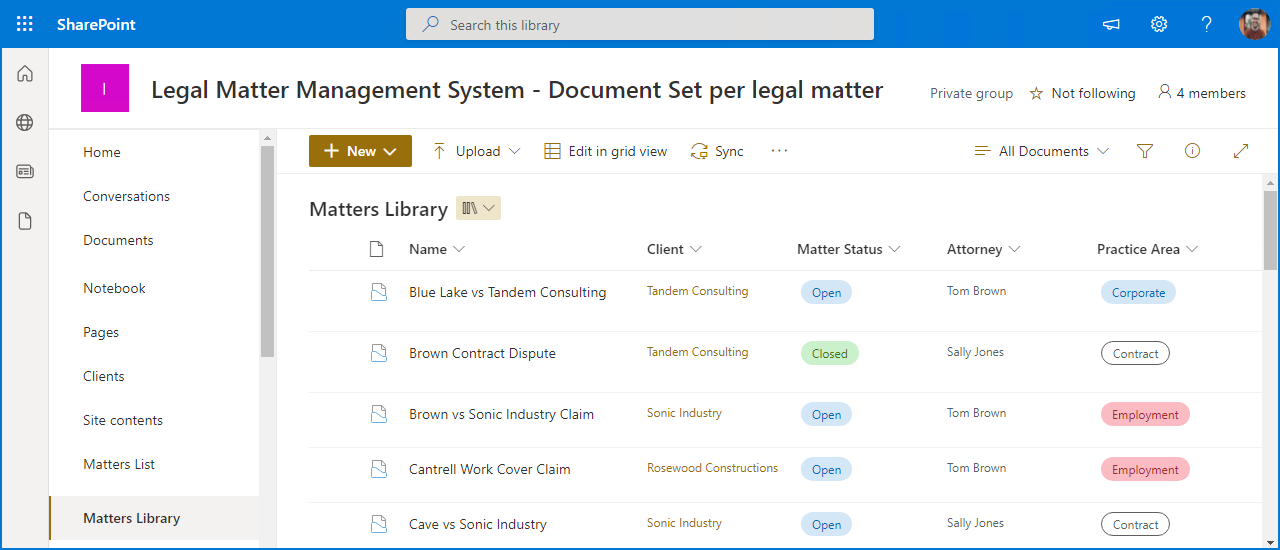
Task: Click document set icon for Cantrell Work Cover Claim
Action: pyautogui.click(x=378, y=469)
